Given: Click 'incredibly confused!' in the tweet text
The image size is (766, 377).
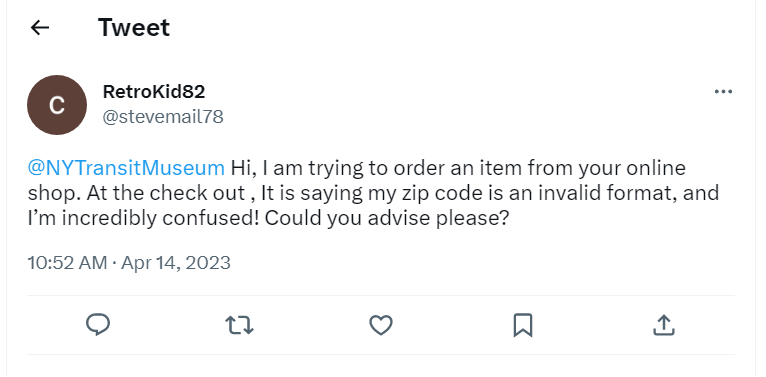Looking at the screenshot, I should (161, 218).
